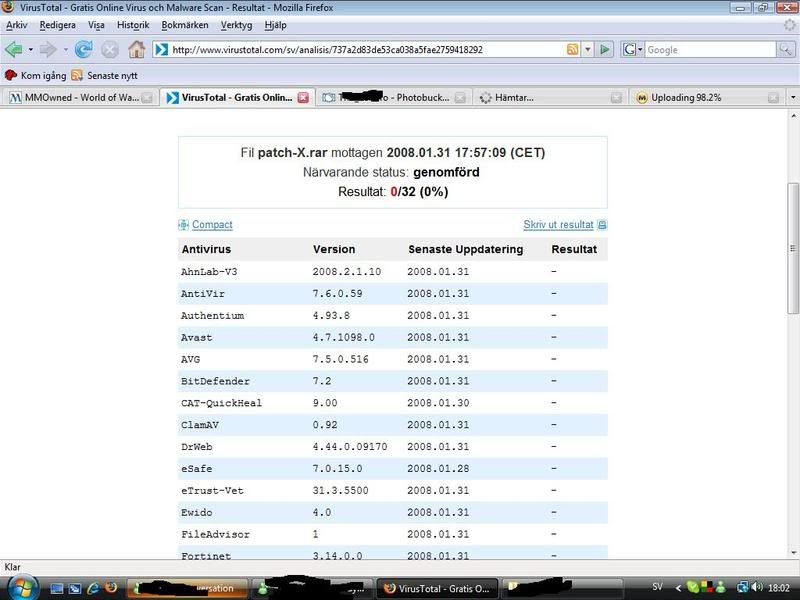Click the RSS feed icon in address bar

click(x=572, y=49)
